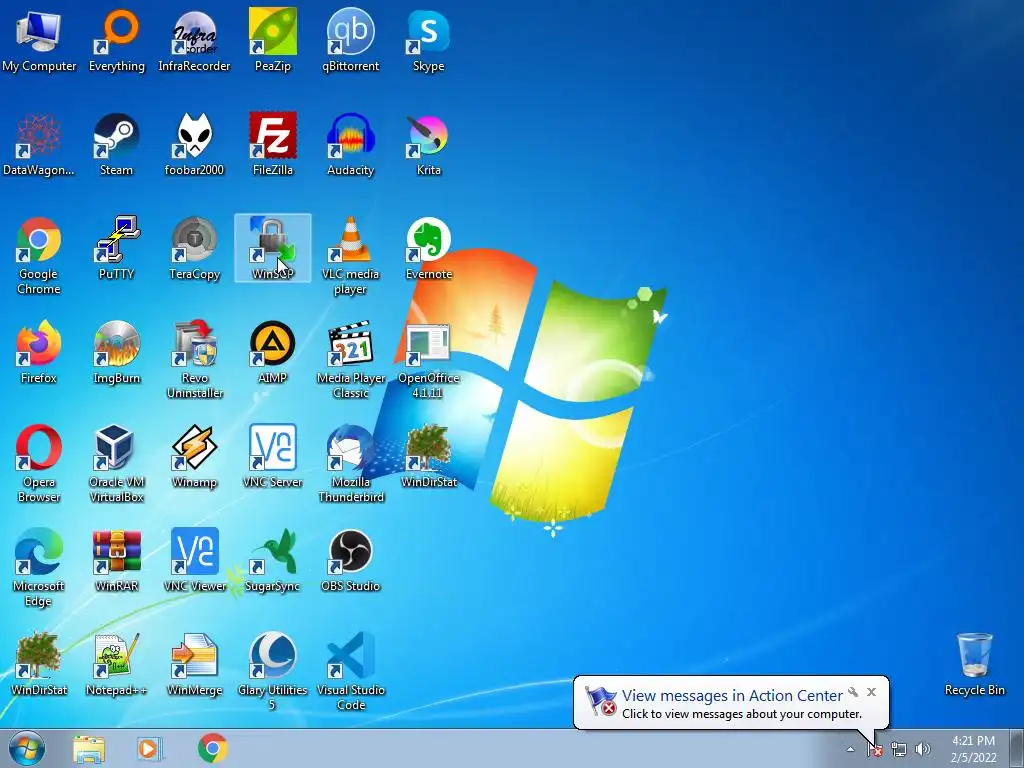Launch Skype from desktop
This screenshot has width=1024, height=768.
pos(428,41)
